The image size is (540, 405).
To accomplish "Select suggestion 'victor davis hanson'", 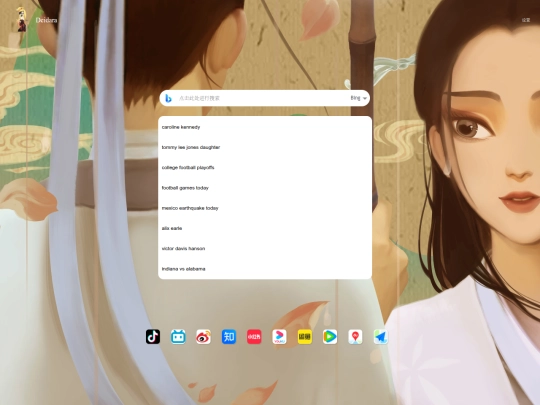I will click(265, 249).
